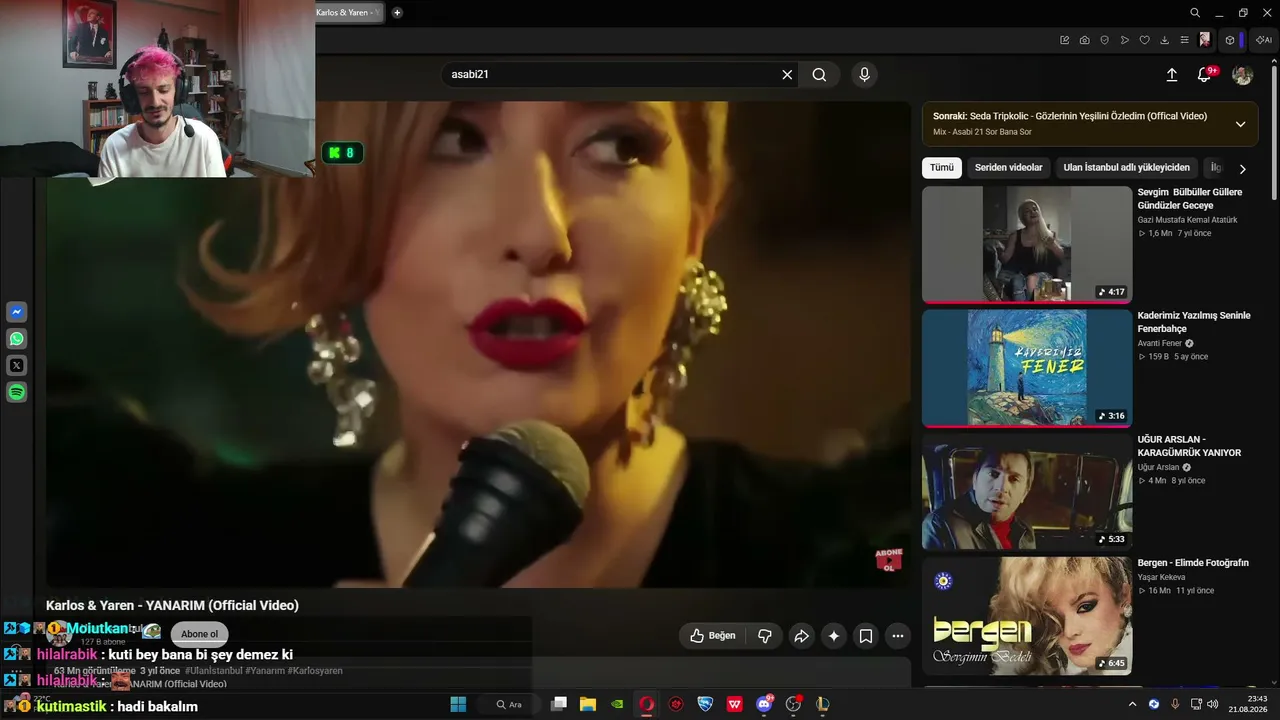Screen dimensions: 1280x720
Task: Click the YouTube upload arrow icon
Action: pos(1172,75)
